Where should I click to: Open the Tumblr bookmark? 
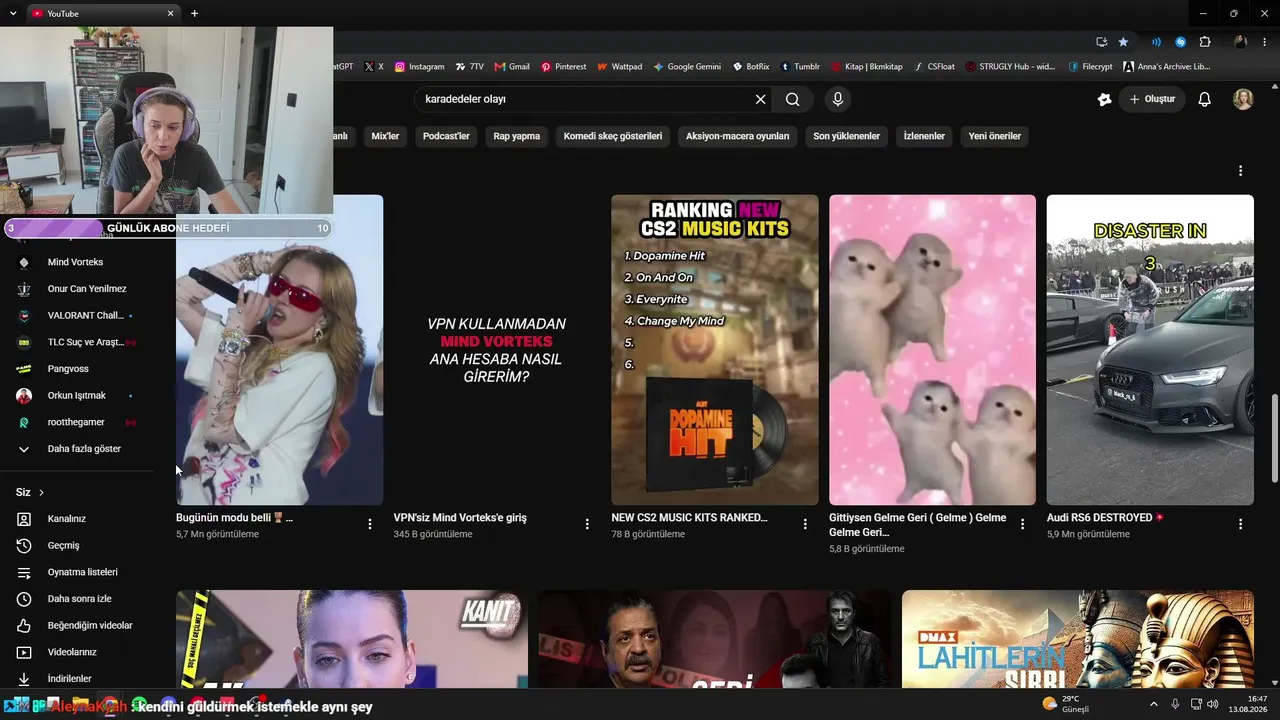(x=800, y=67)
